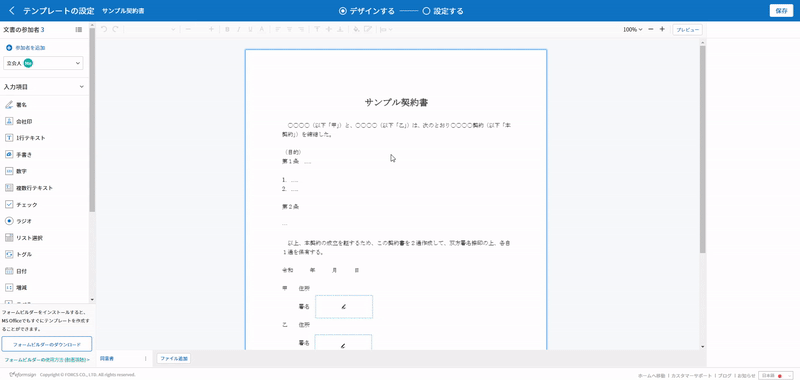Viewport: 800px width, 380px height.
Task: Open the spacing dropdown in toolbar
Action: pyautogui.click(x=386, y=29)
